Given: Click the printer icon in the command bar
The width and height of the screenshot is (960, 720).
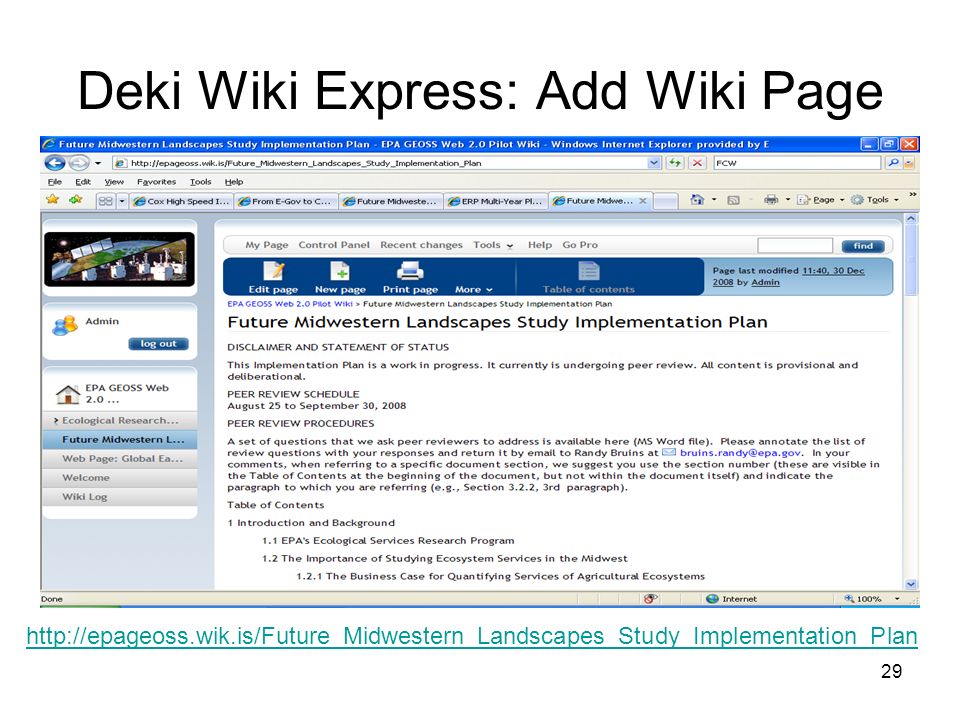Looking at the screenshot, I should [771, 200].
